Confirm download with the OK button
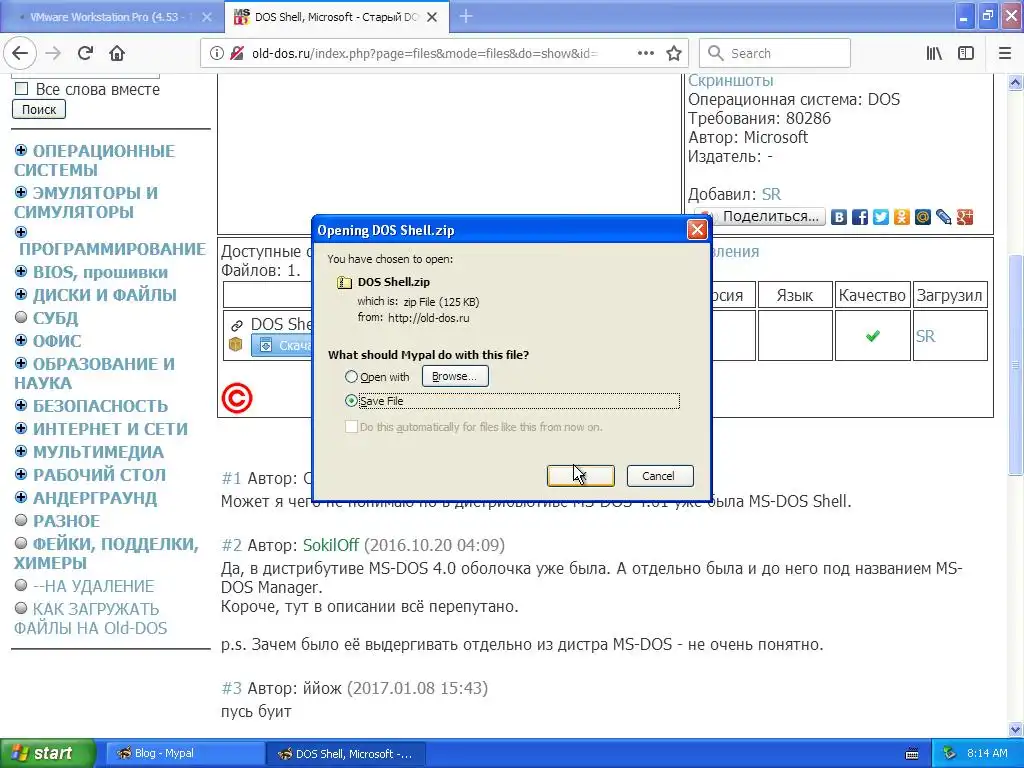 pos(581,476)
